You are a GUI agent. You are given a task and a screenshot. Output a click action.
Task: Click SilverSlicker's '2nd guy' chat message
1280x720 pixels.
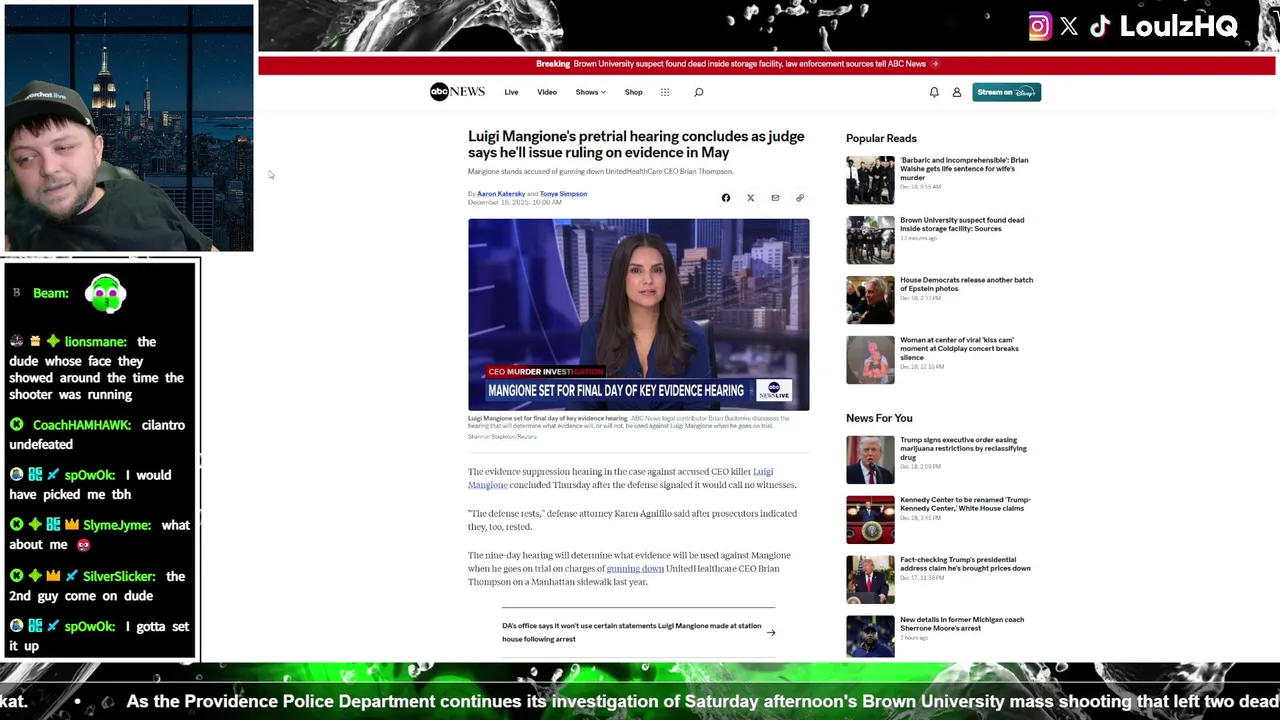coord(97,586)
